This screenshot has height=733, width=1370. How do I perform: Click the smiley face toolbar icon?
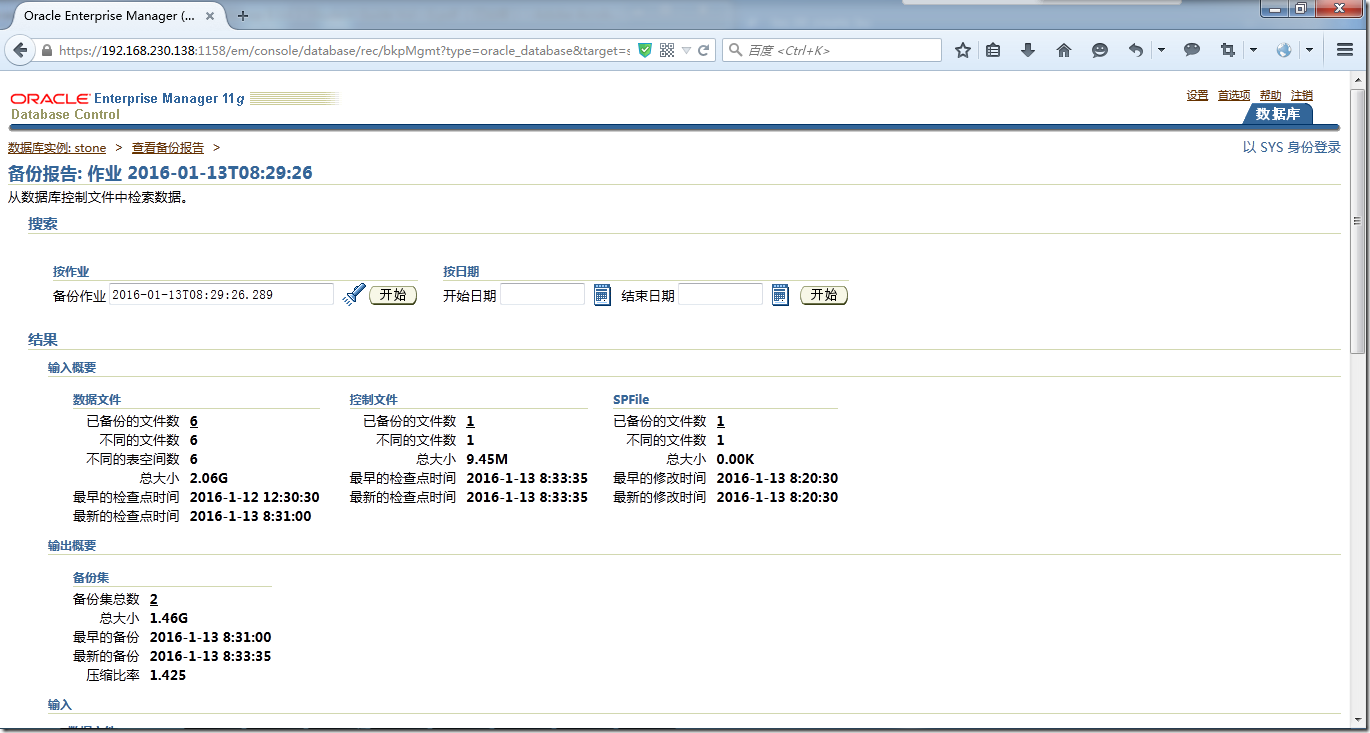coord(1100,50)
